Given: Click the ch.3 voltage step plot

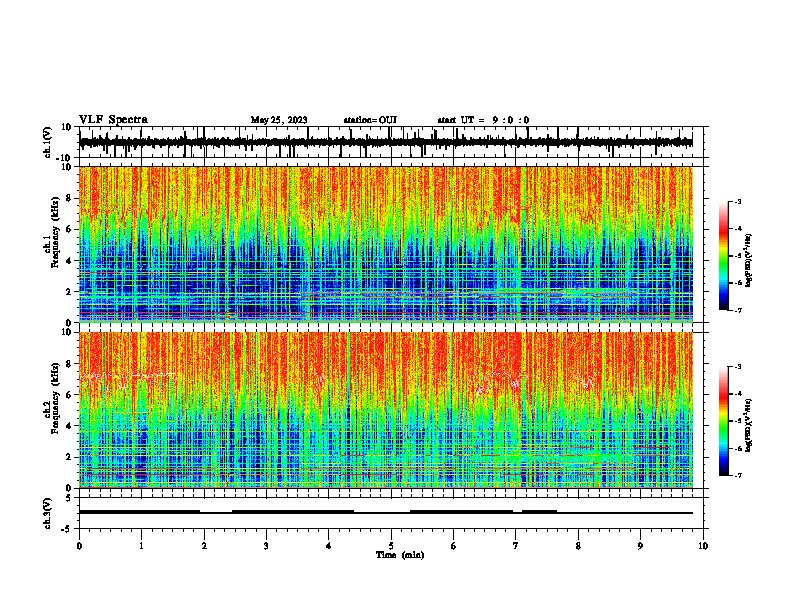Looking at the screenshot, I should coord(386,513).
